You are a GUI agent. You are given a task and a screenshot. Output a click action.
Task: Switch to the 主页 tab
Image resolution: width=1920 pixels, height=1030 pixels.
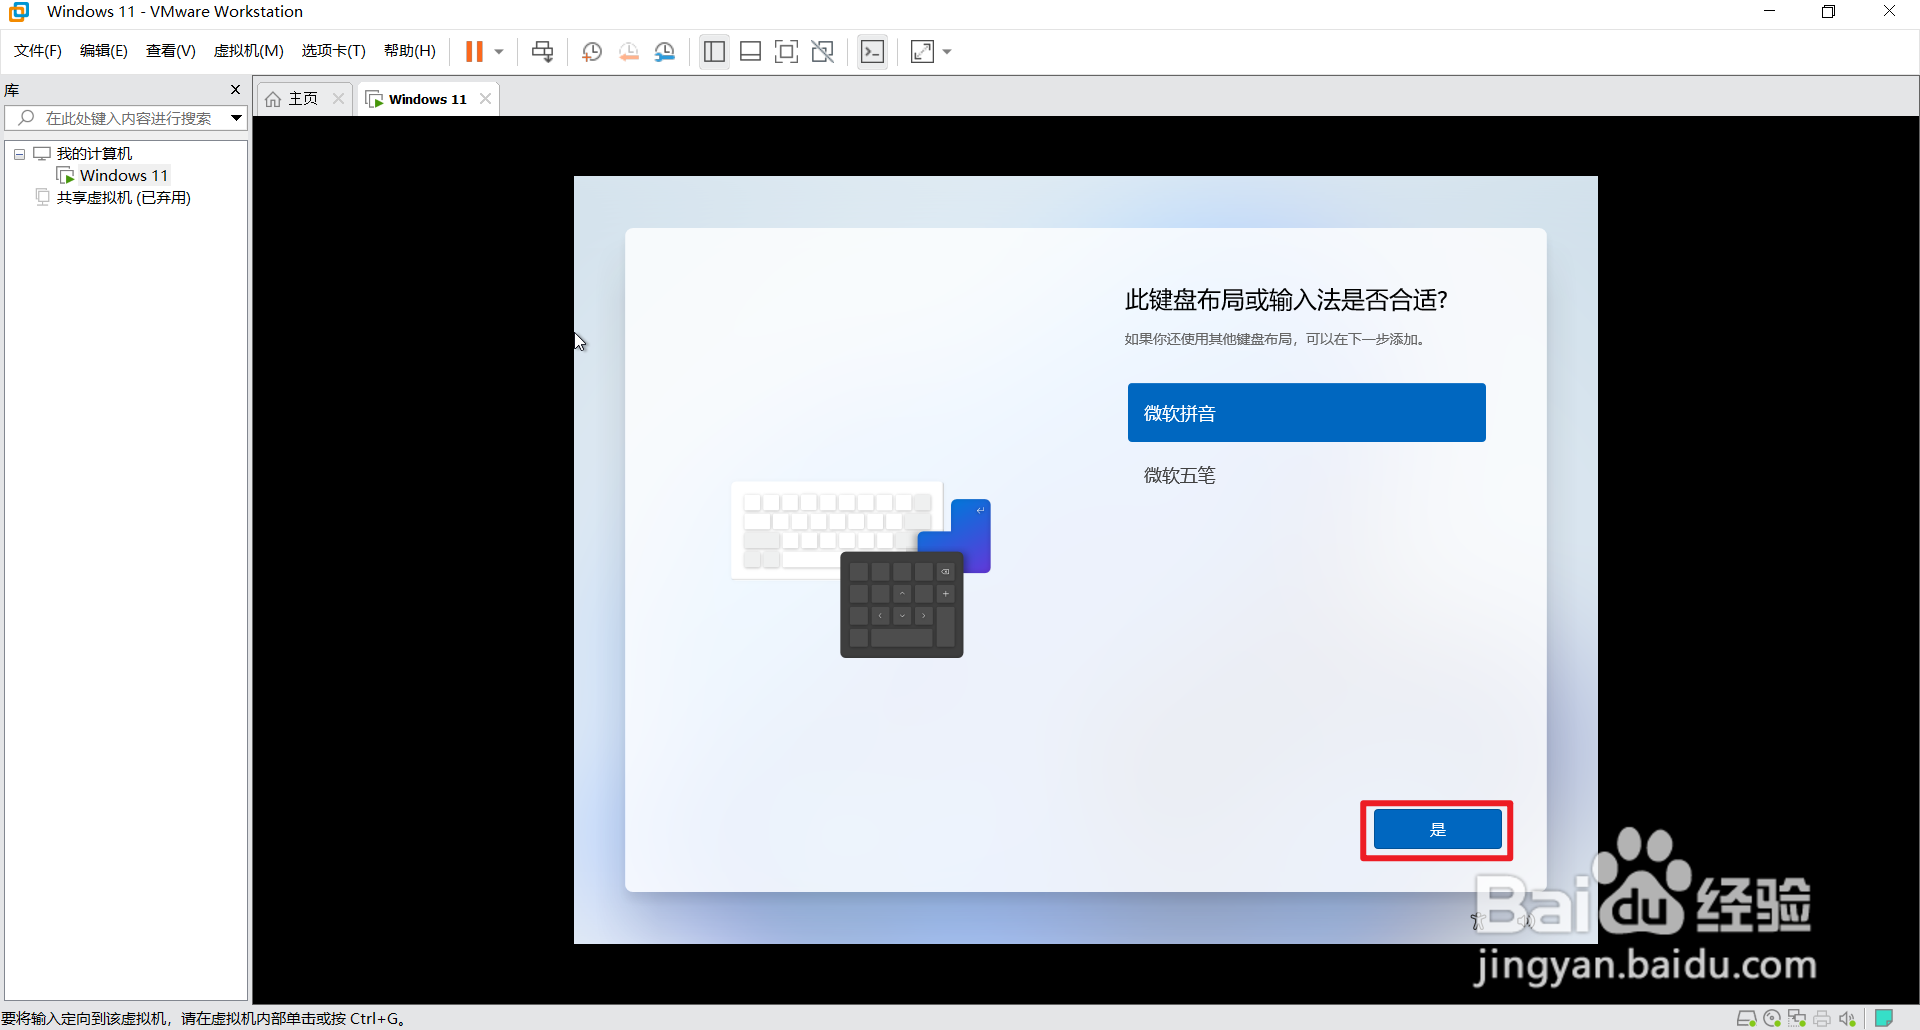(x=303, y=99)
